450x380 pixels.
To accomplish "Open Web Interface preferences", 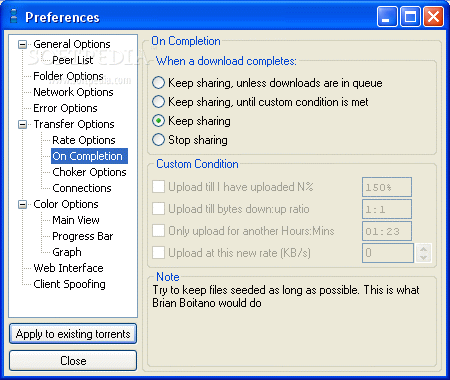I will [x=68, y=268].
